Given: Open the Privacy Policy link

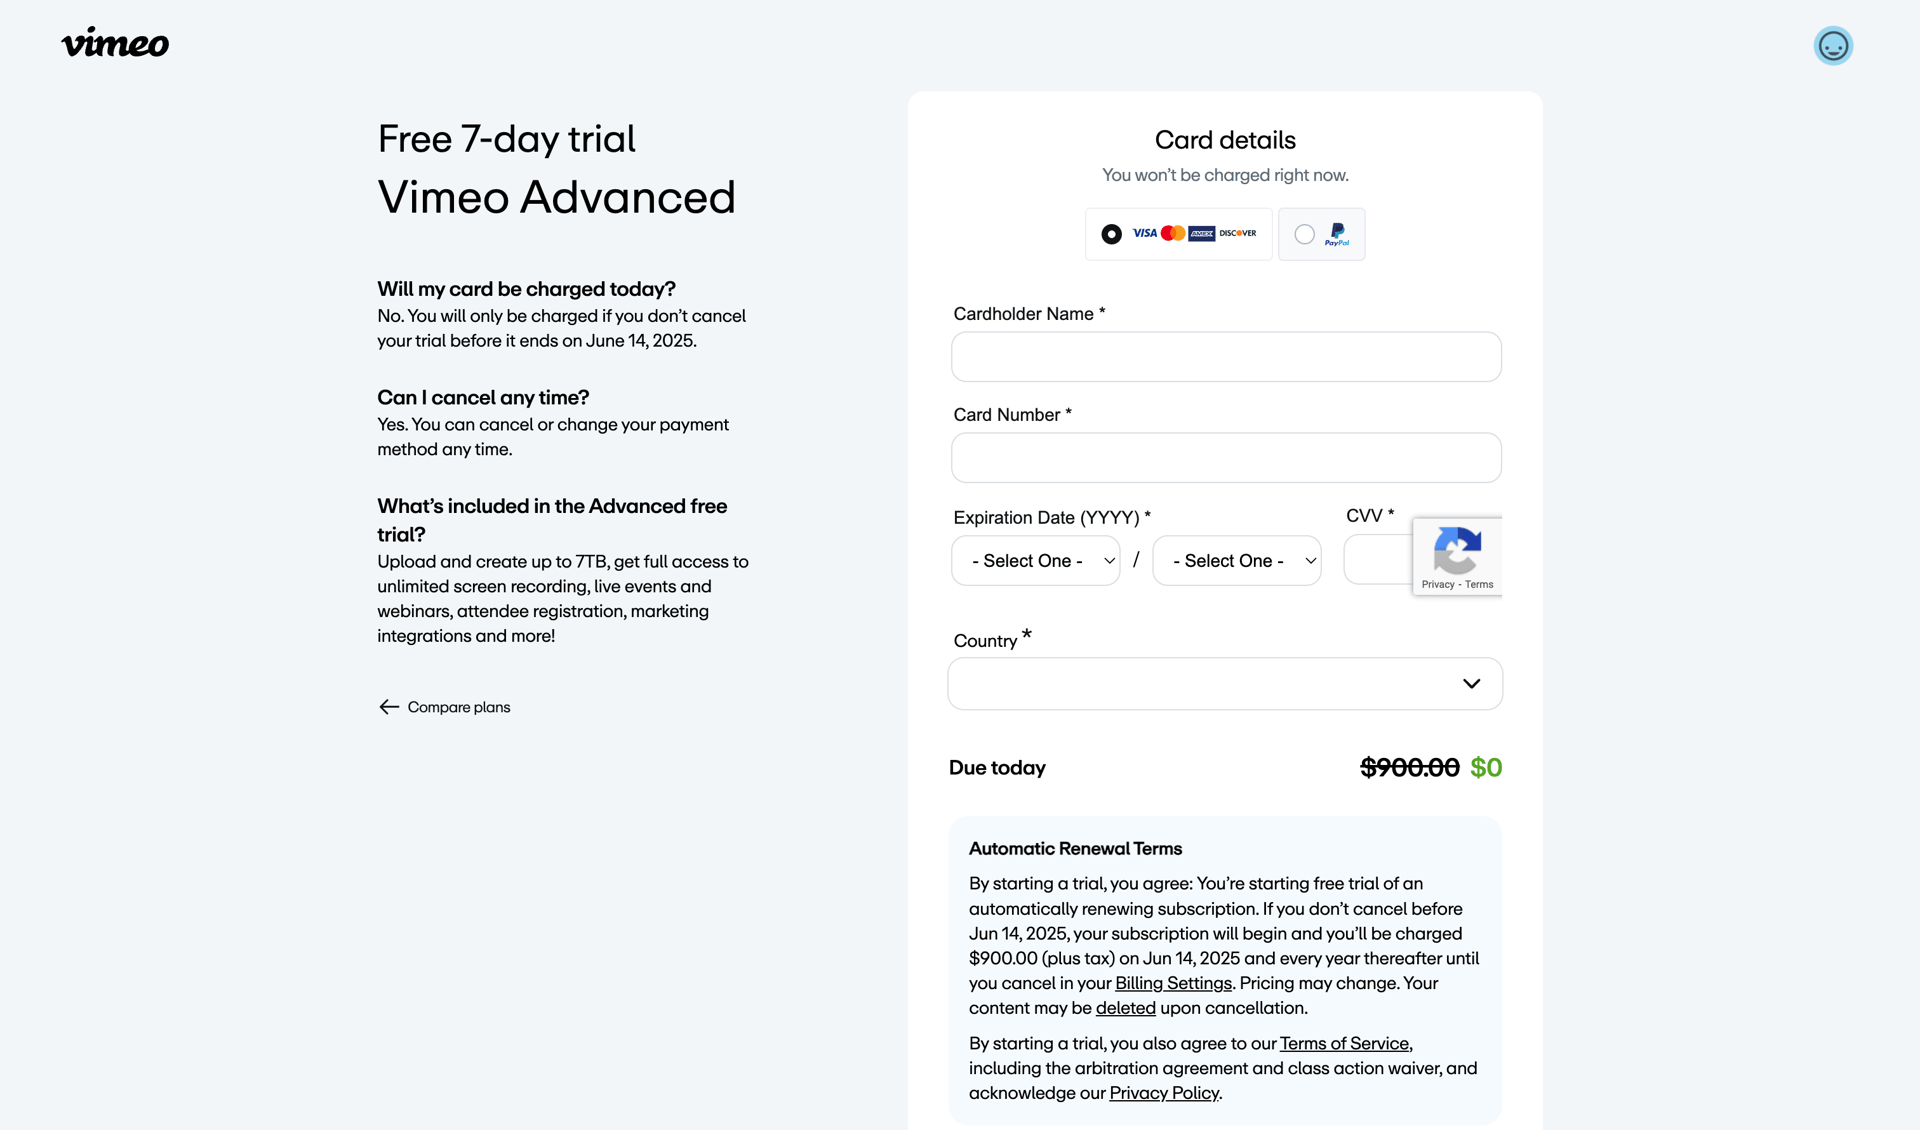Looking at the screenshot, I should tap(1163, 1093).
